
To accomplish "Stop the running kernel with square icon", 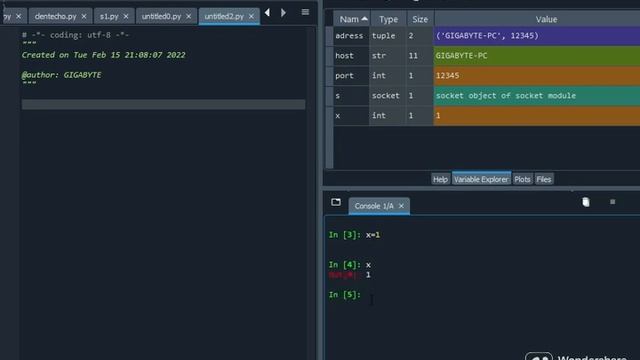I will click(613, 202).
